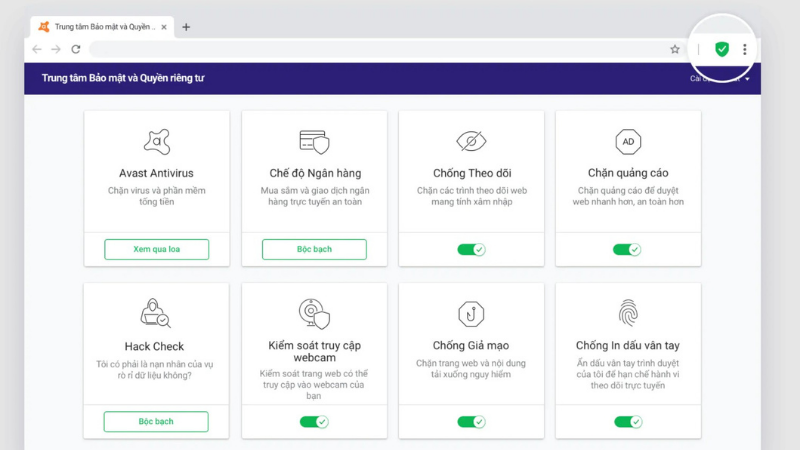Click the Hack Check hacker icon
The image size is (800, 450).
click(155, 313)
